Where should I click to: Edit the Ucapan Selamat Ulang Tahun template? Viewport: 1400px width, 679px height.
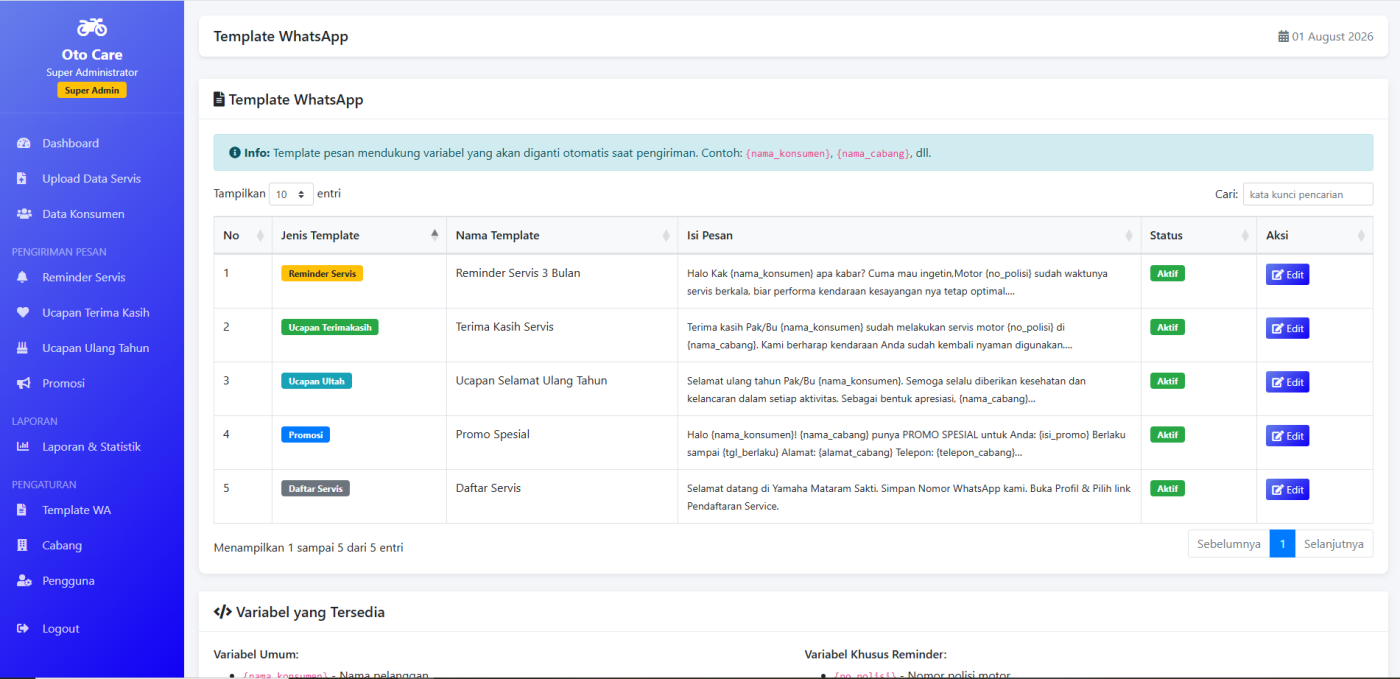[x=1287, y=382]
